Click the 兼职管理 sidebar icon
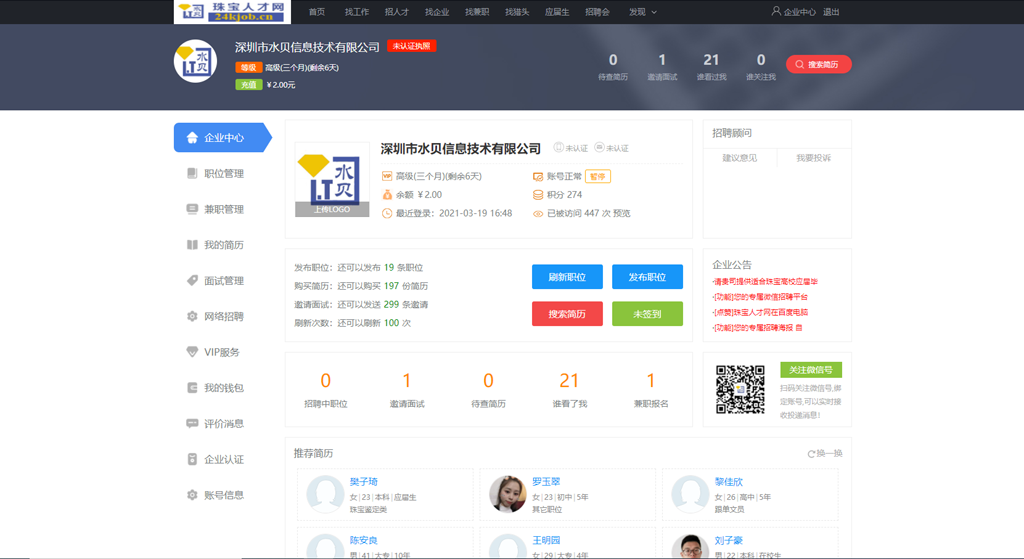The image size is (1024, 559). [x=192, y=209]
